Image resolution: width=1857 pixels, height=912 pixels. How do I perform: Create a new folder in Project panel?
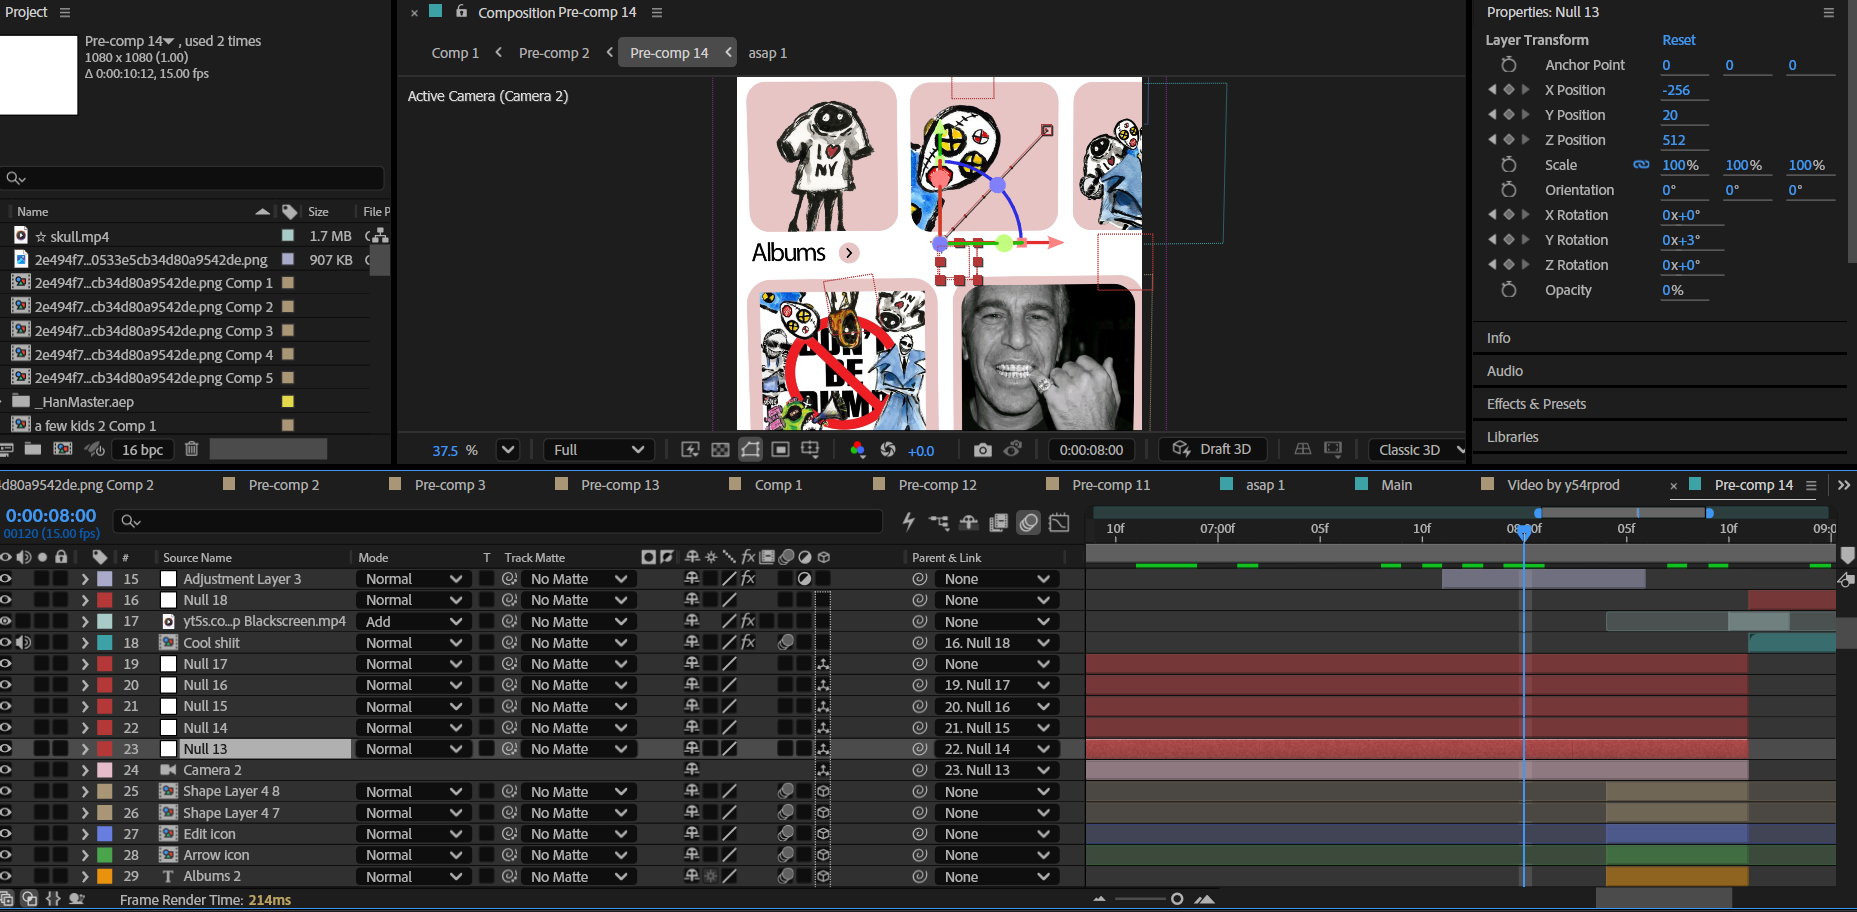click(33, 450)
